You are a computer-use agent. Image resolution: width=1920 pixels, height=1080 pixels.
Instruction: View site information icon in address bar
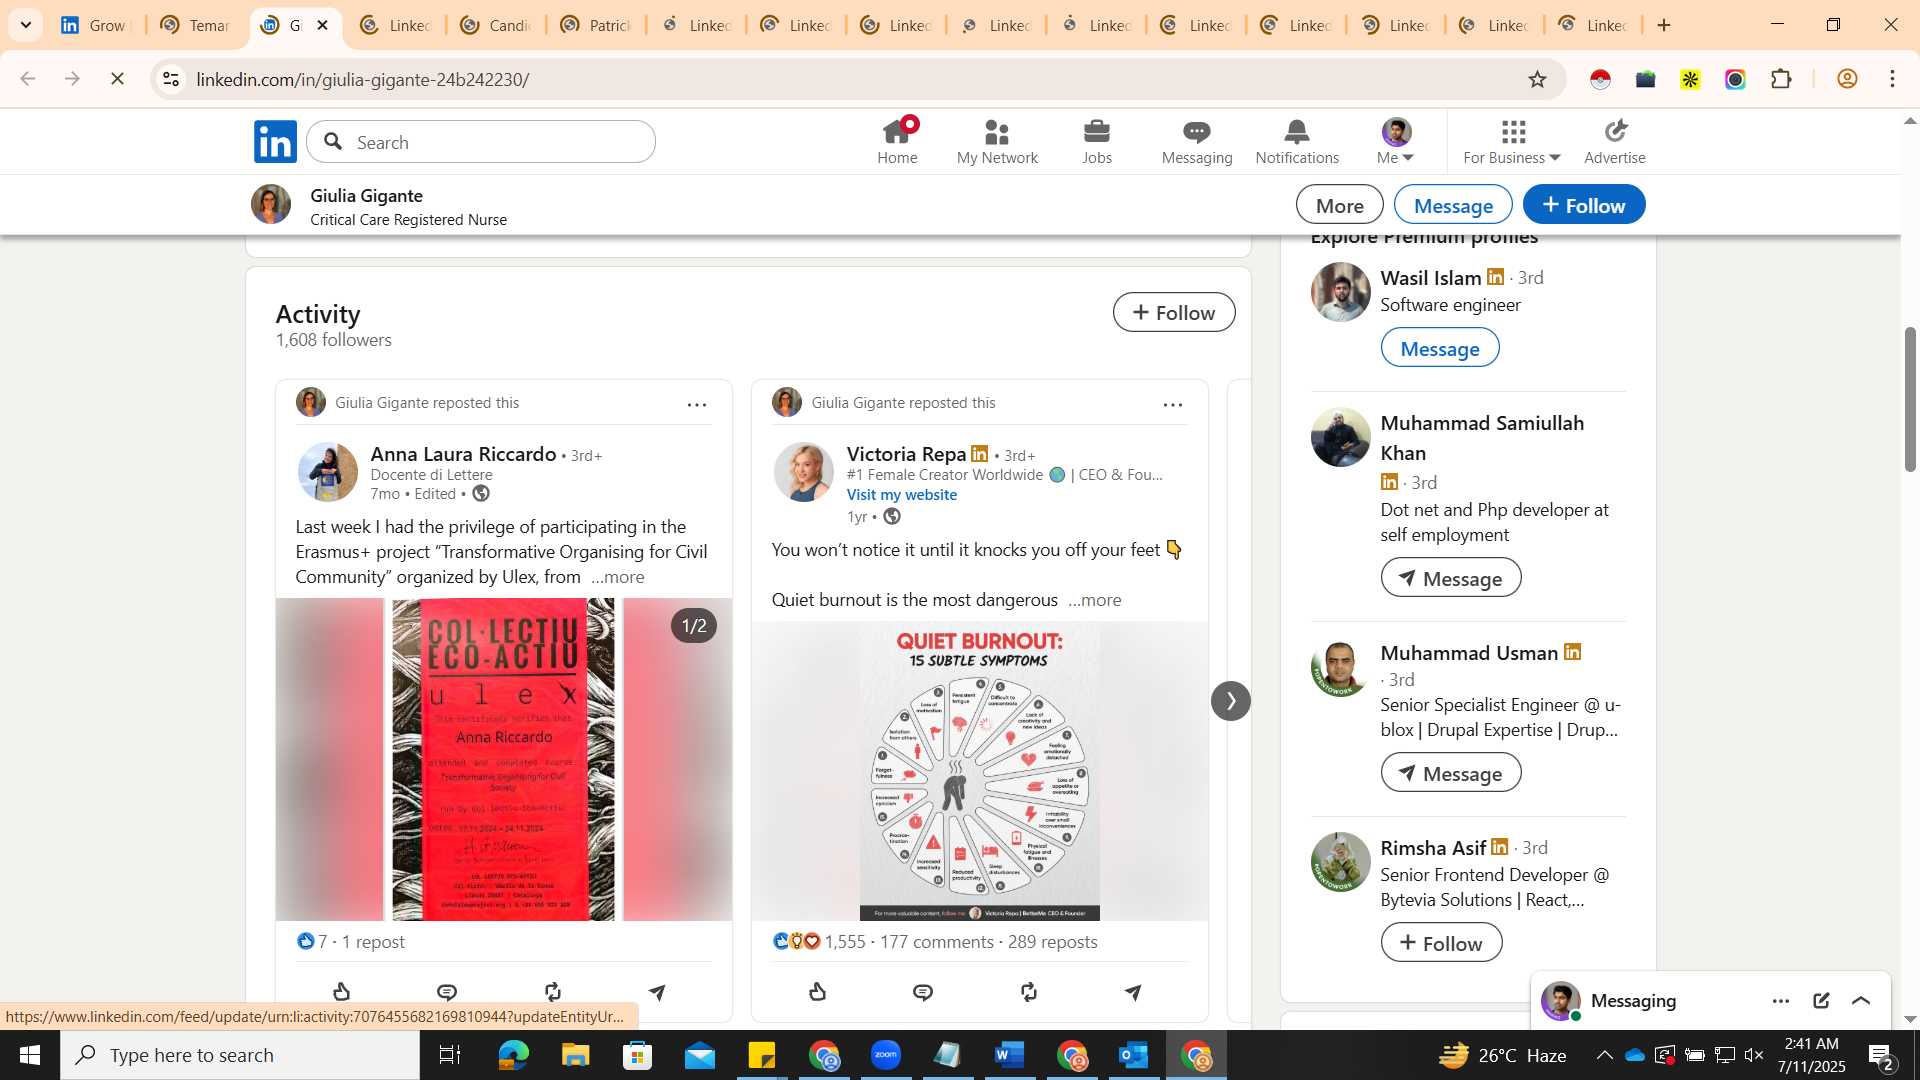click(171, 79)
